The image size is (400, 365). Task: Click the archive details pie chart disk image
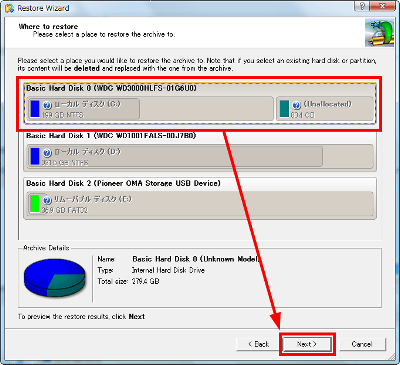54,277
